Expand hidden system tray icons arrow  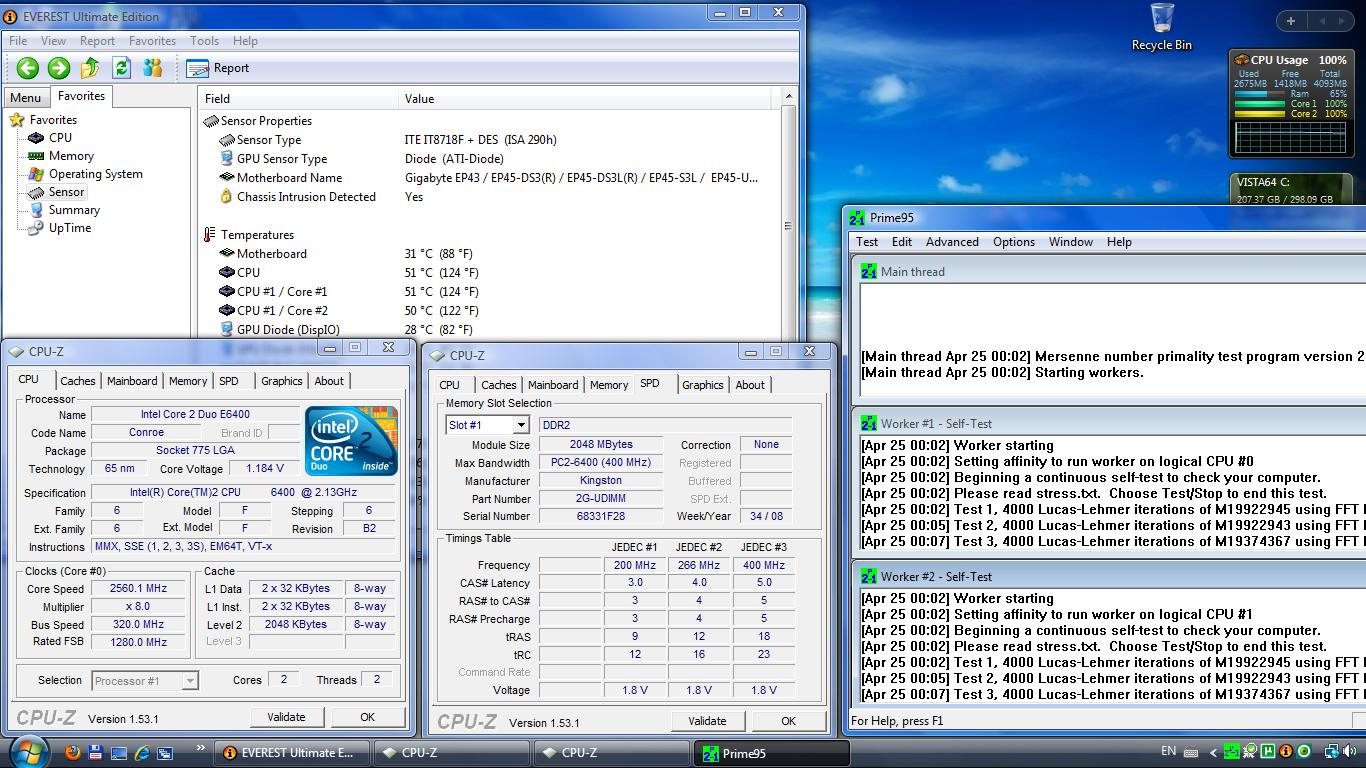pos(1214,752)
